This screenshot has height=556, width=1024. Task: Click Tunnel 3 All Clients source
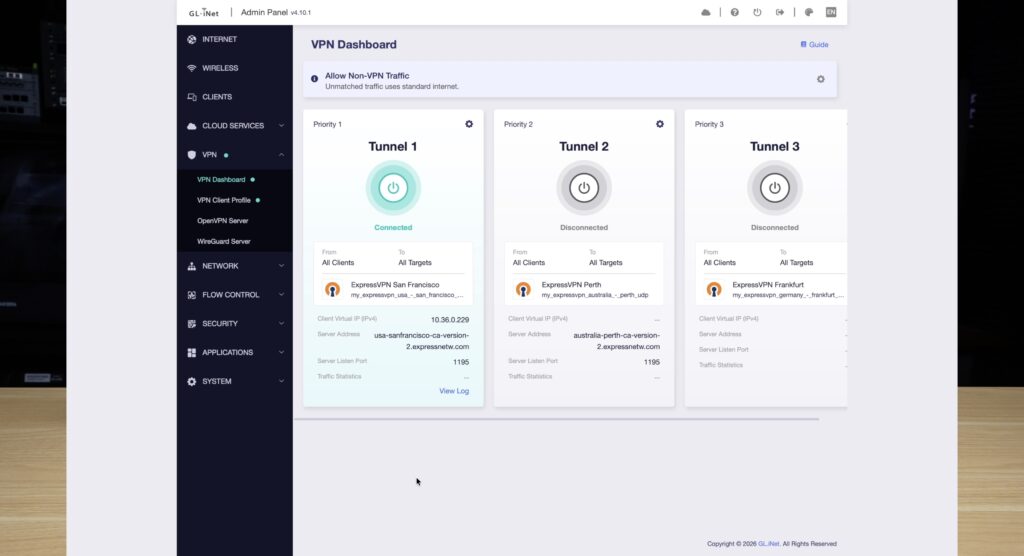point(719,263)
